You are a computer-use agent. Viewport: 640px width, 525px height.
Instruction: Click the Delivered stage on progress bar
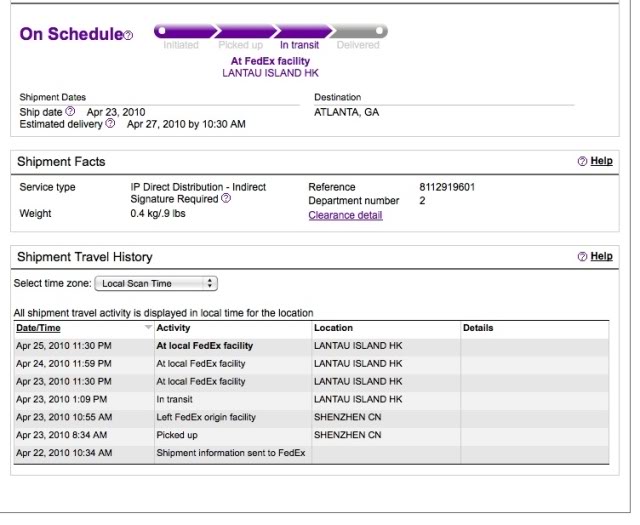point(357,45)
